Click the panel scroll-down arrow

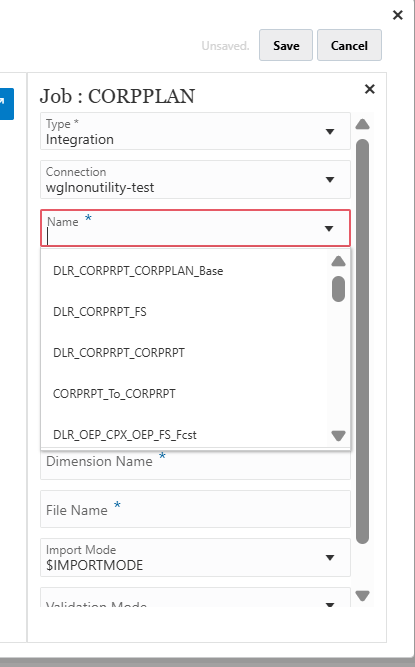362,596
